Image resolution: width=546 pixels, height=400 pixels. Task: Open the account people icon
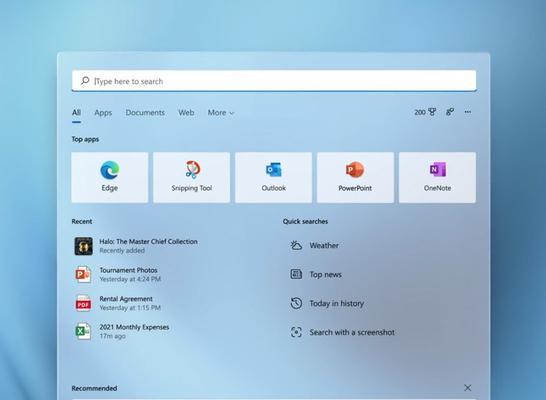[450, 112]
